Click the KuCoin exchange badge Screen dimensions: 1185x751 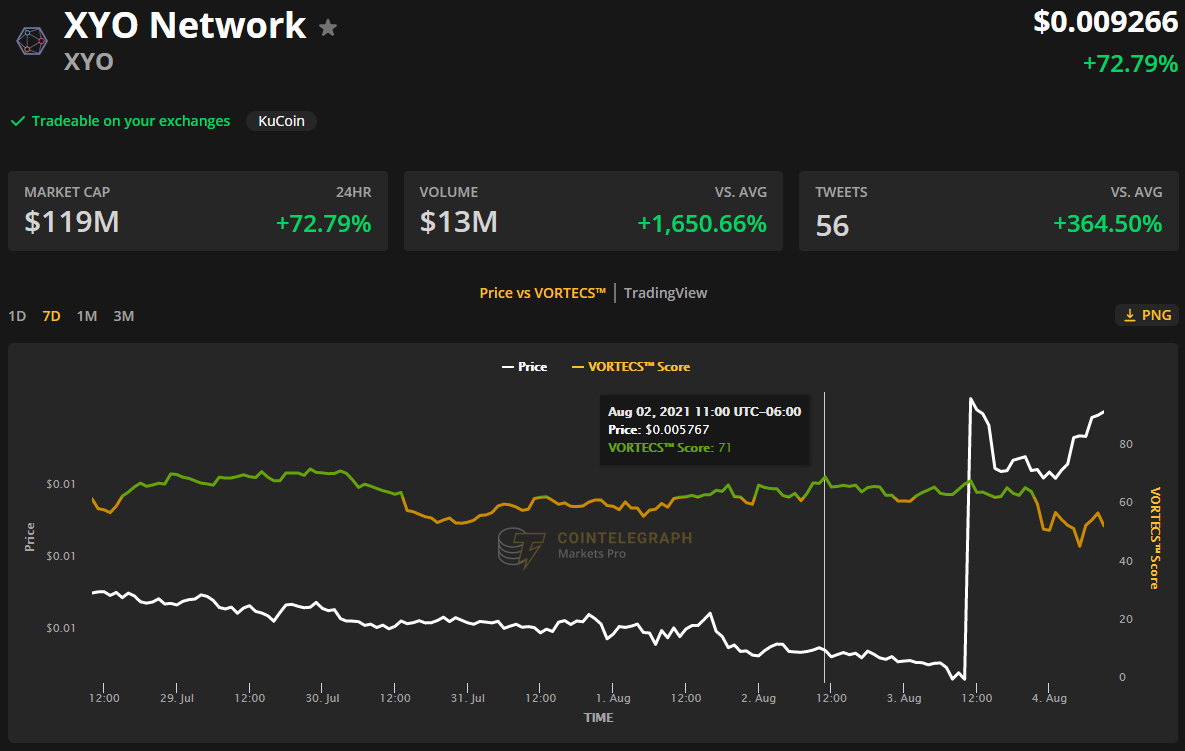click(281, 121)
